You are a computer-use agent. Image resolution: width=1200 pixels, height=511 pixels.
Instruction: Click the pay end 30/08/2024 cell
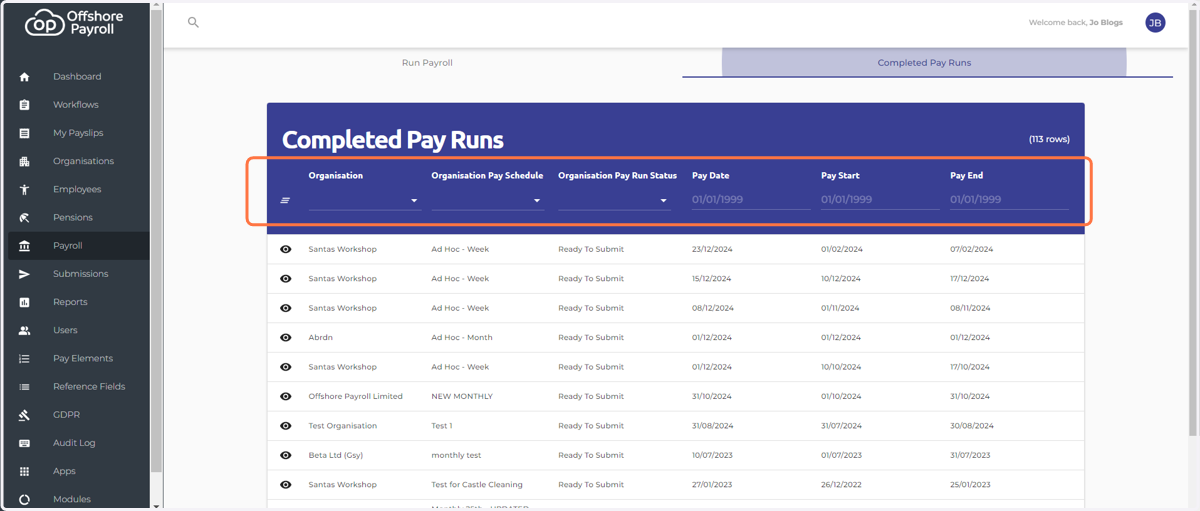pyautogui.click(x=970, y=426)
